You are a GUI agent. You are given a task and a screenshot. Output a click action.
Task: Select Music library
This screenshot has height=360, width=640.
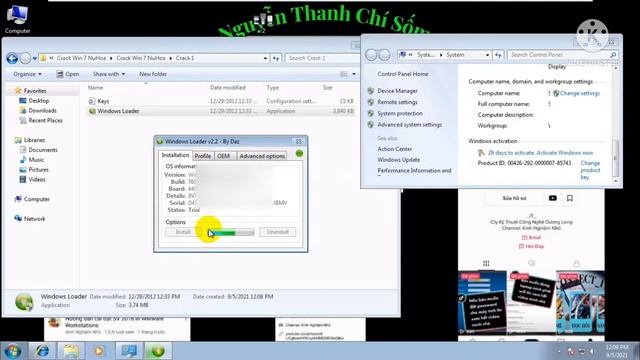pyautogui.click(x=36, y=160)
